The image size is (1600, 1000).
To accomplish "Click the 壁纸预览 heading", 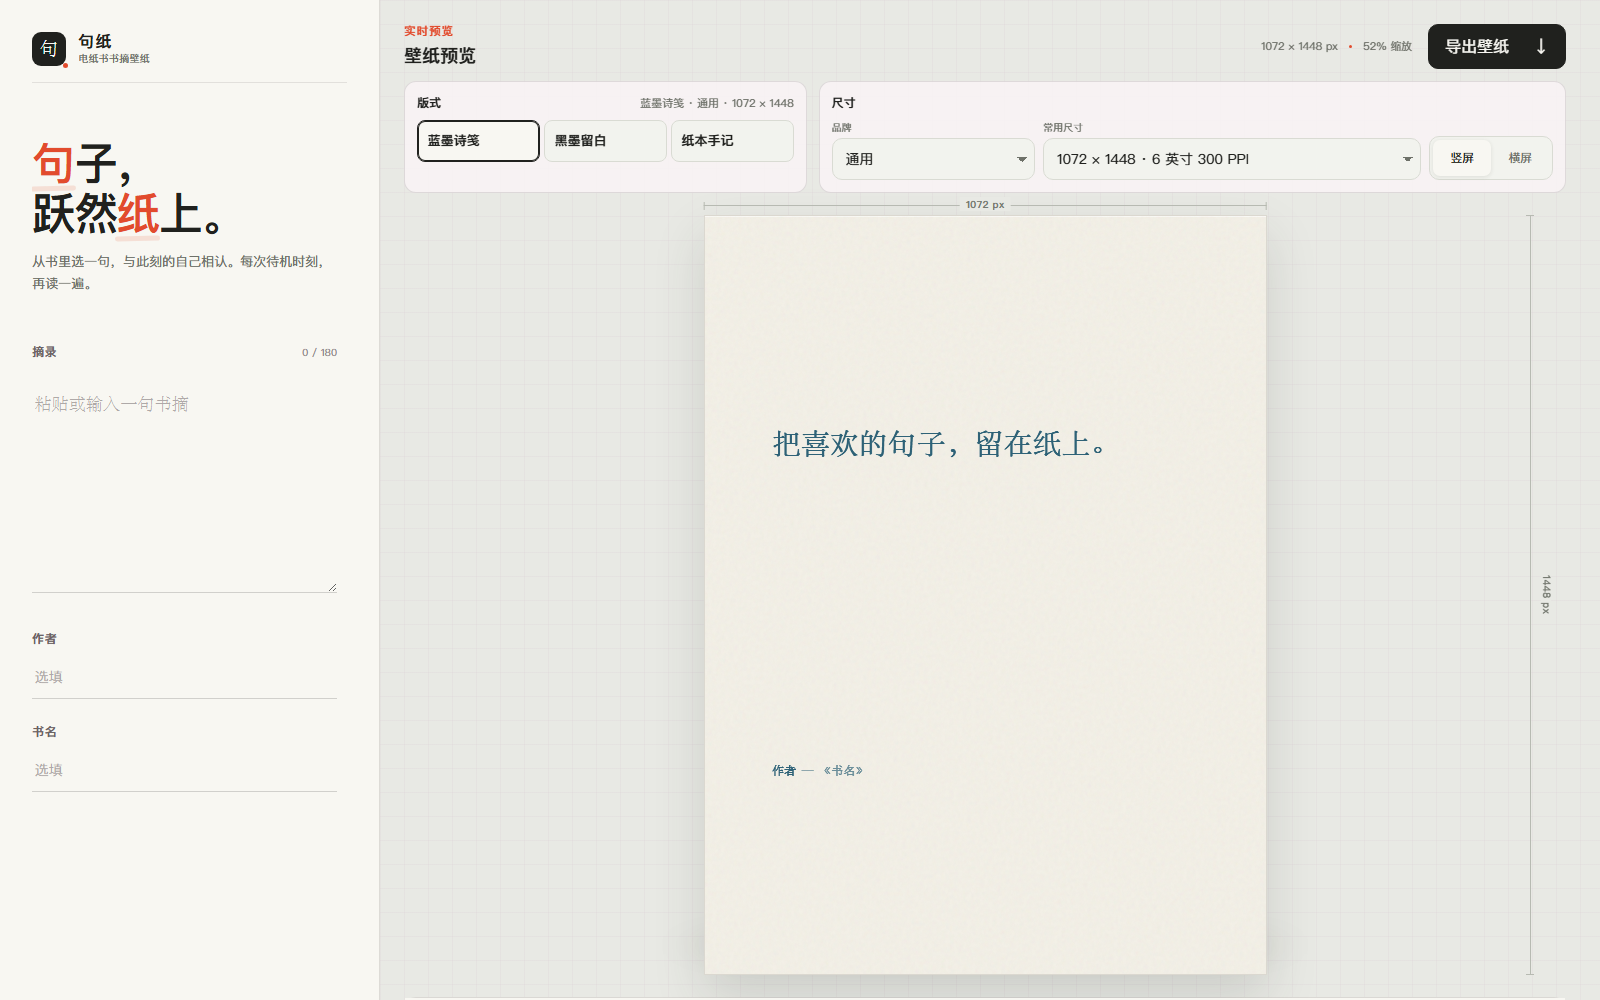I will pos(440,56).
